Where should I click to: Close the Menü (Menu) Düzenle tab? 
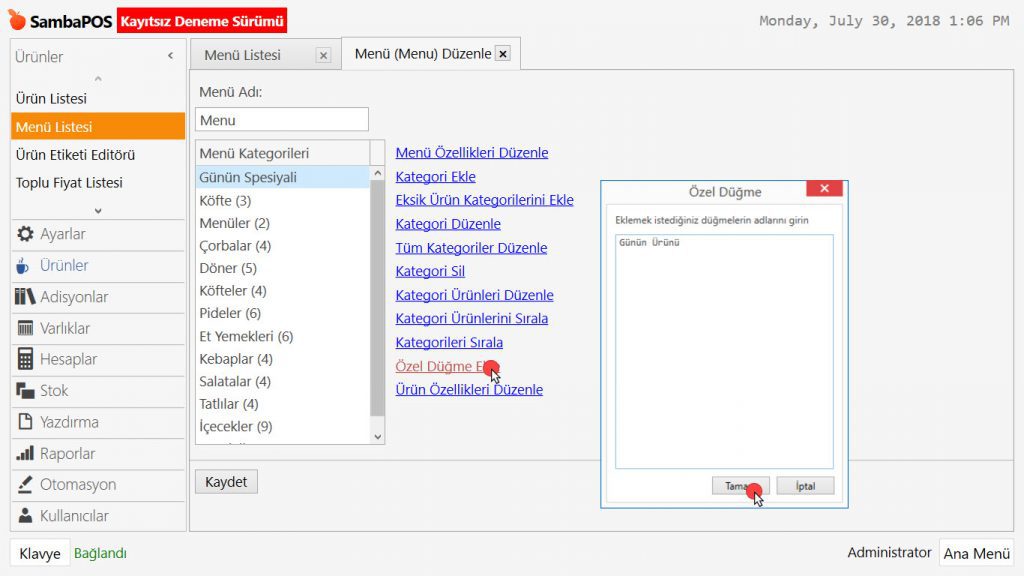[502, 54]
